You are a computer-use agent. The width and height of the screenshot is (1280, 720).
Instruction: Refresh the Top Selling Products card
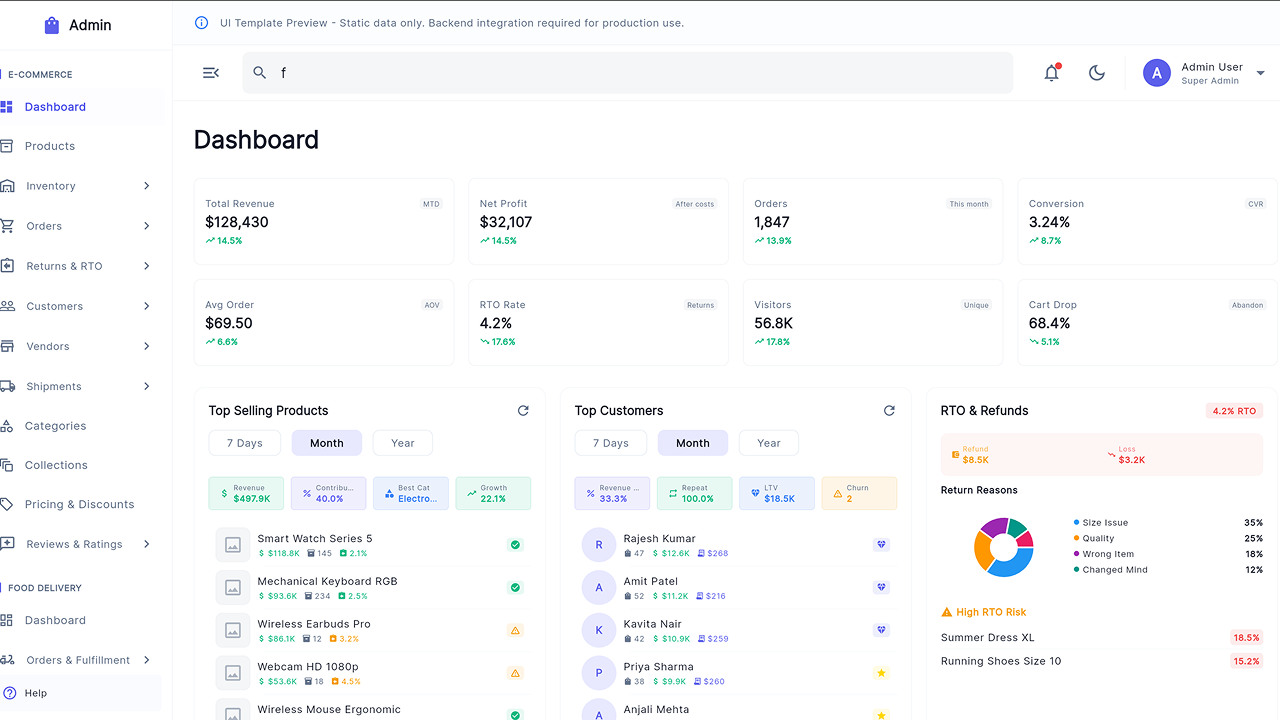[523, 411]
